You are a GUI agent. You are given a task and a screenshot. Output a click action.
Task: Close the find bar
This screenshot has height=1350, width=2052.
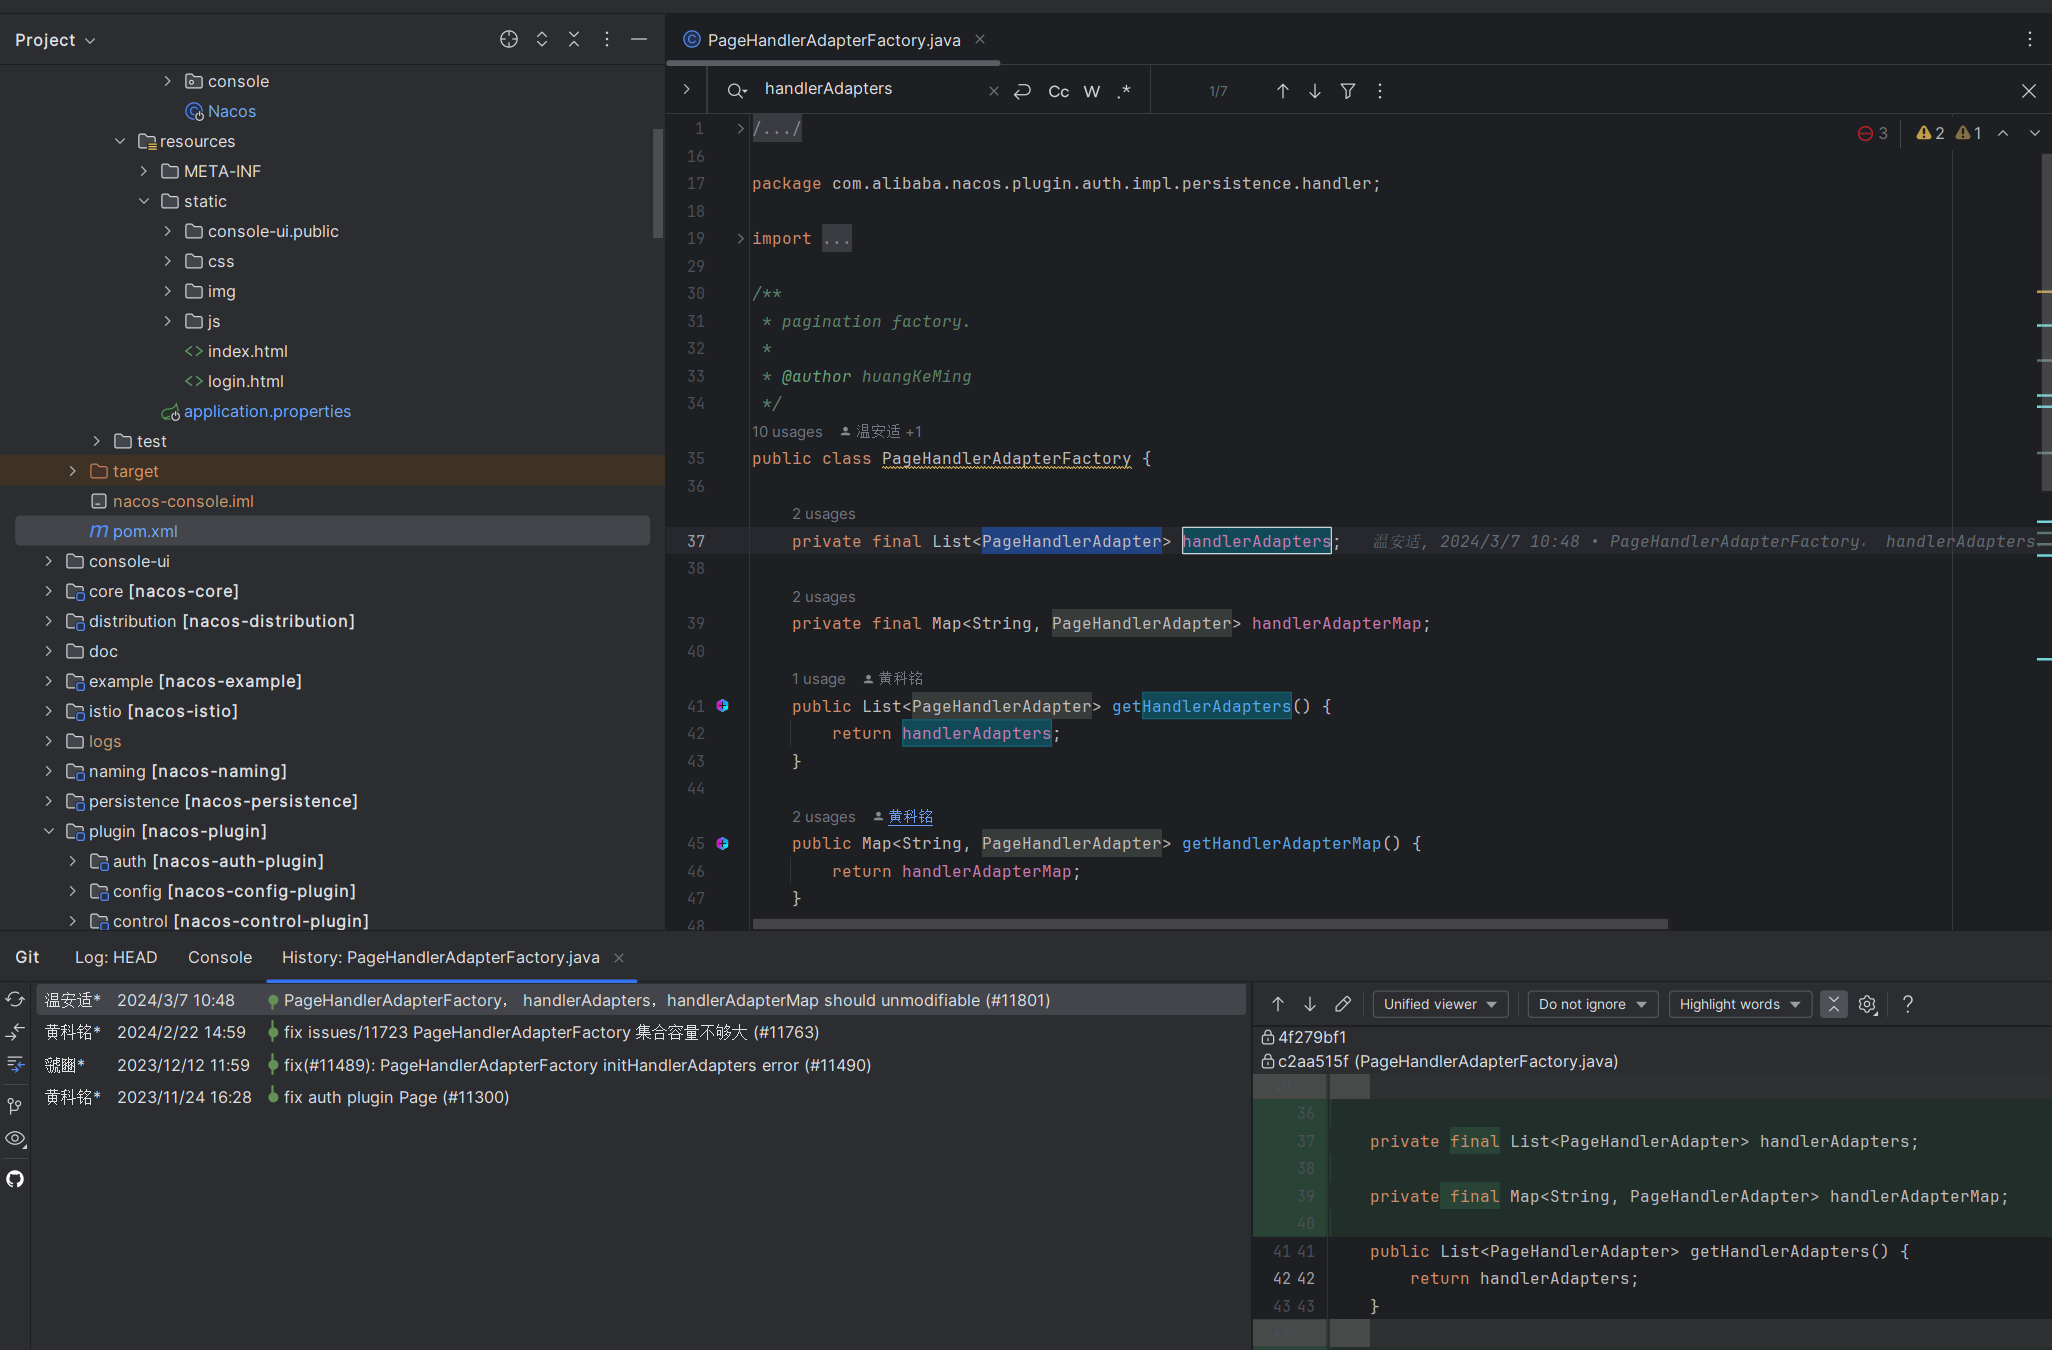pyautogui.click(x=2029, y=91)
